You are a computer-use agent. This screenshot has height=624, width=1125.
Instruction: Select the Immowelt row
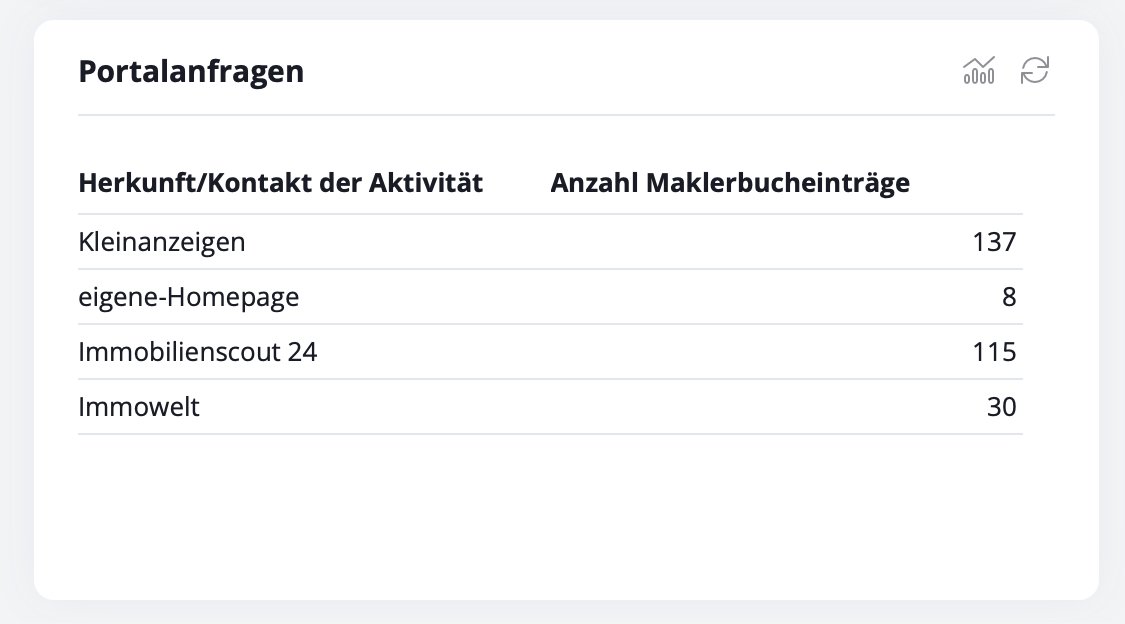(x=139, y=407)
